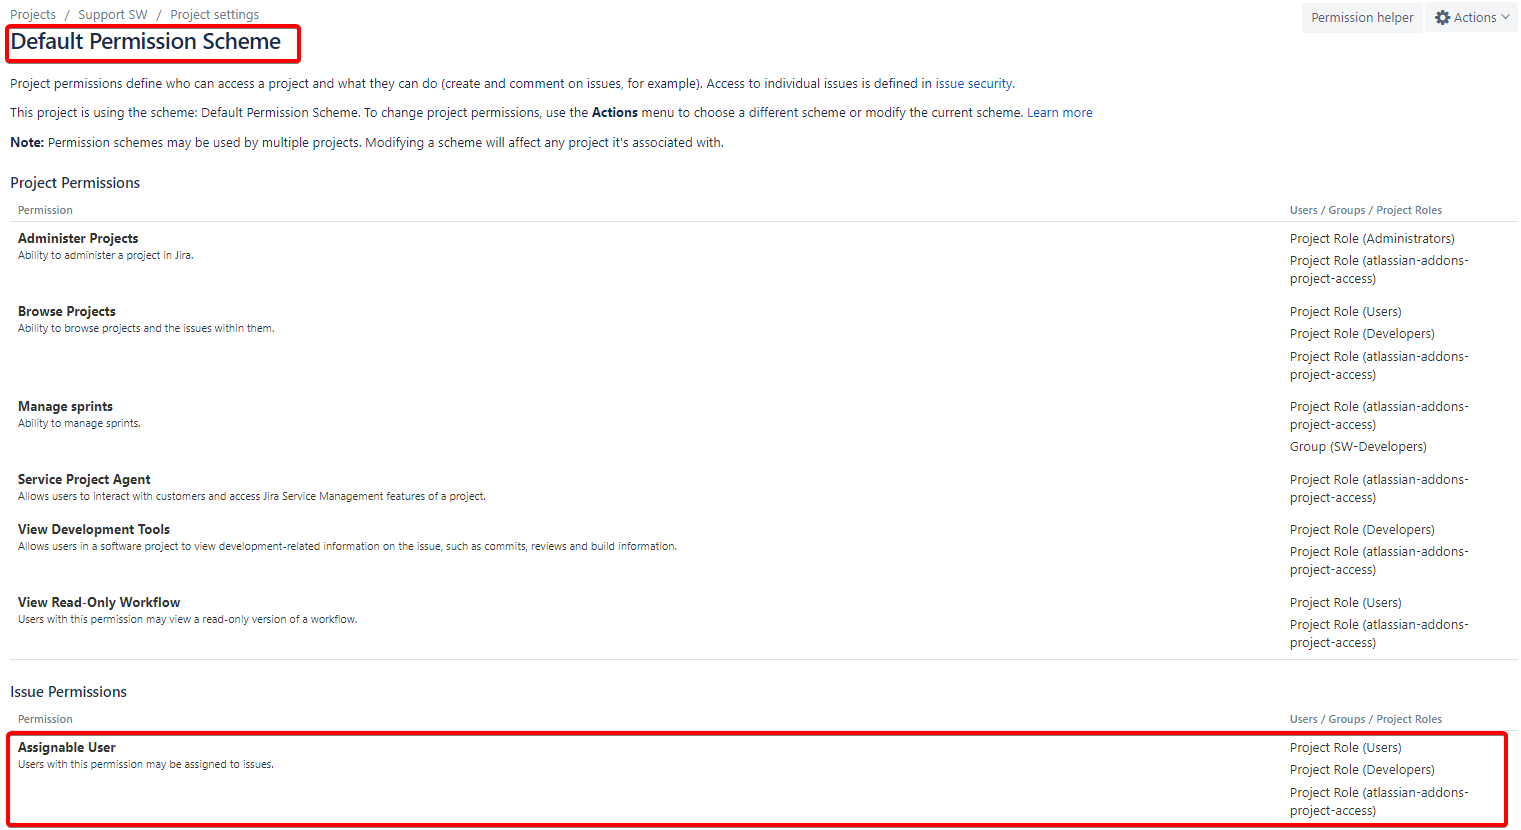Follow the issue security link
This screenshot has width=1521, height=830.
974,83
